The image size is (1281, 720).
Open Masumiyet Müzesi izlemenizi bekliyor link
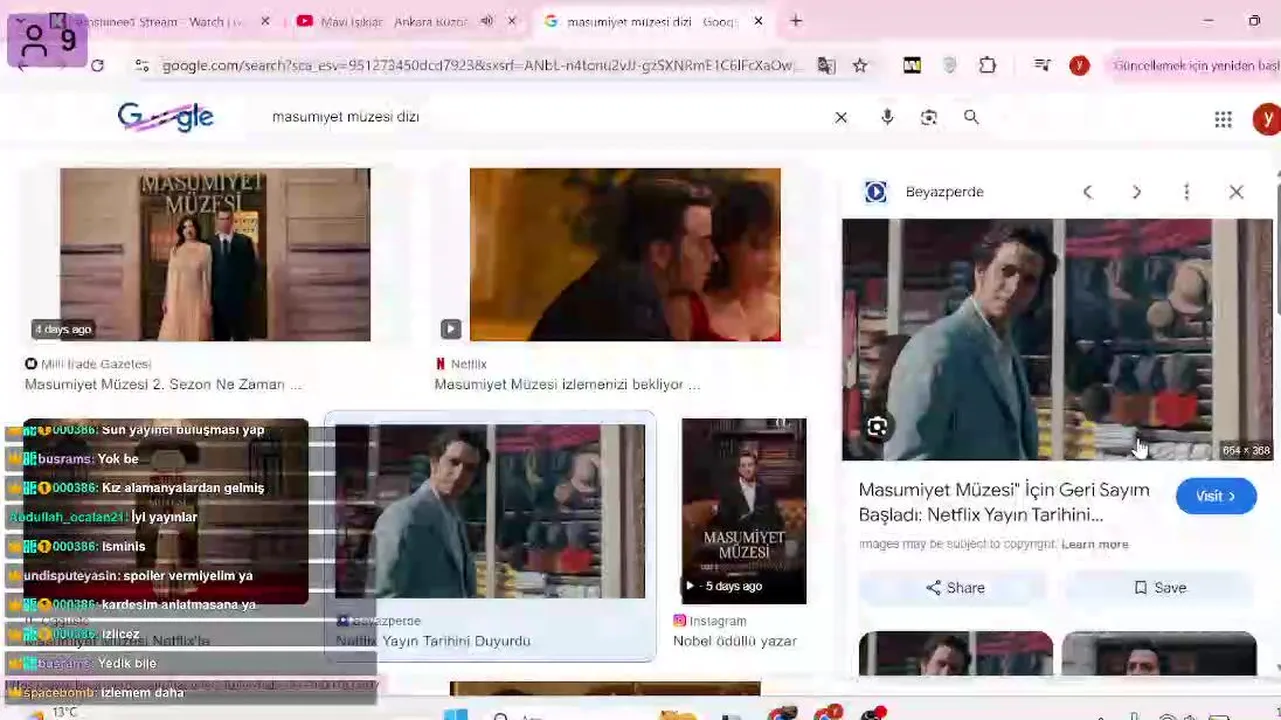(x=567, y=384)
